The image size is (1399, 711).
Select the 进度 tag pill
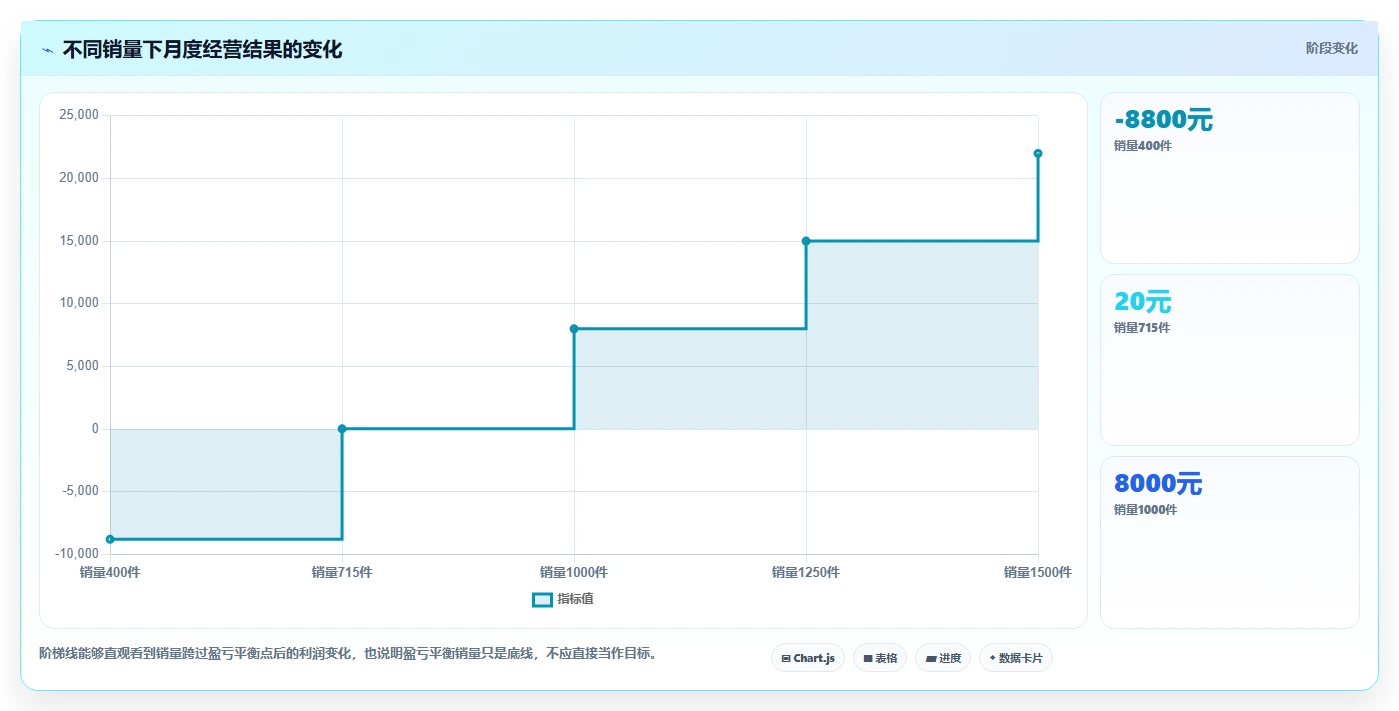coord(943,658)
